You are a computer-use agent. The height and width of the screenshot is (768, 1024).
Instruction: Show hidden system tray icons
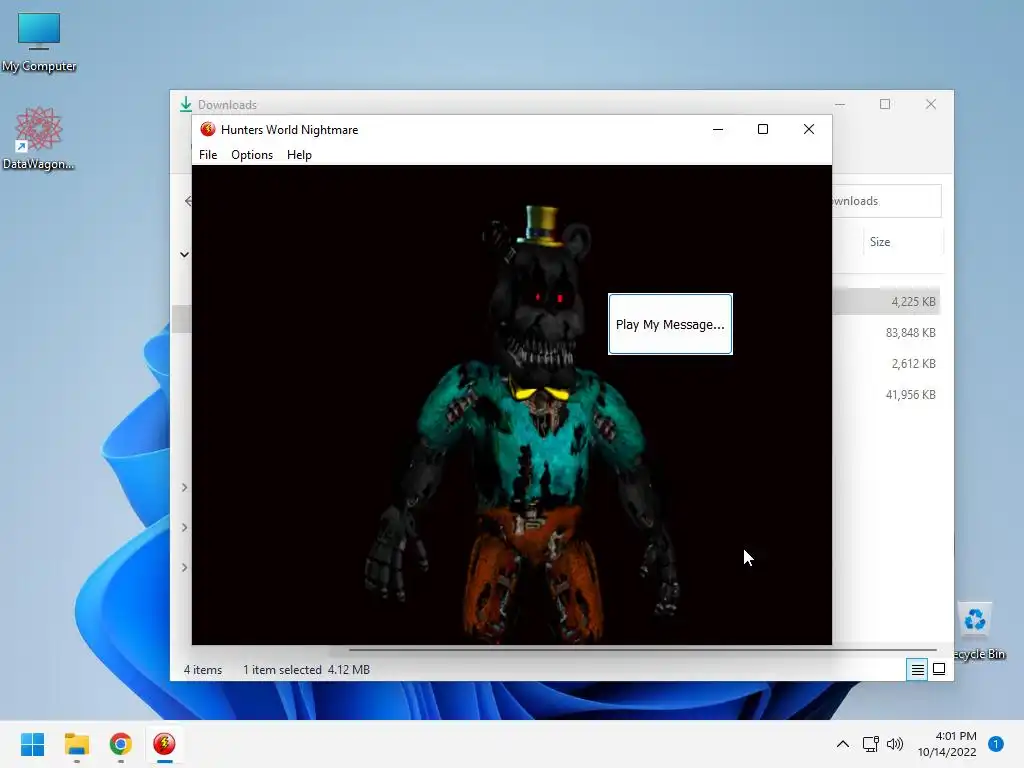(x=842, y=744)
